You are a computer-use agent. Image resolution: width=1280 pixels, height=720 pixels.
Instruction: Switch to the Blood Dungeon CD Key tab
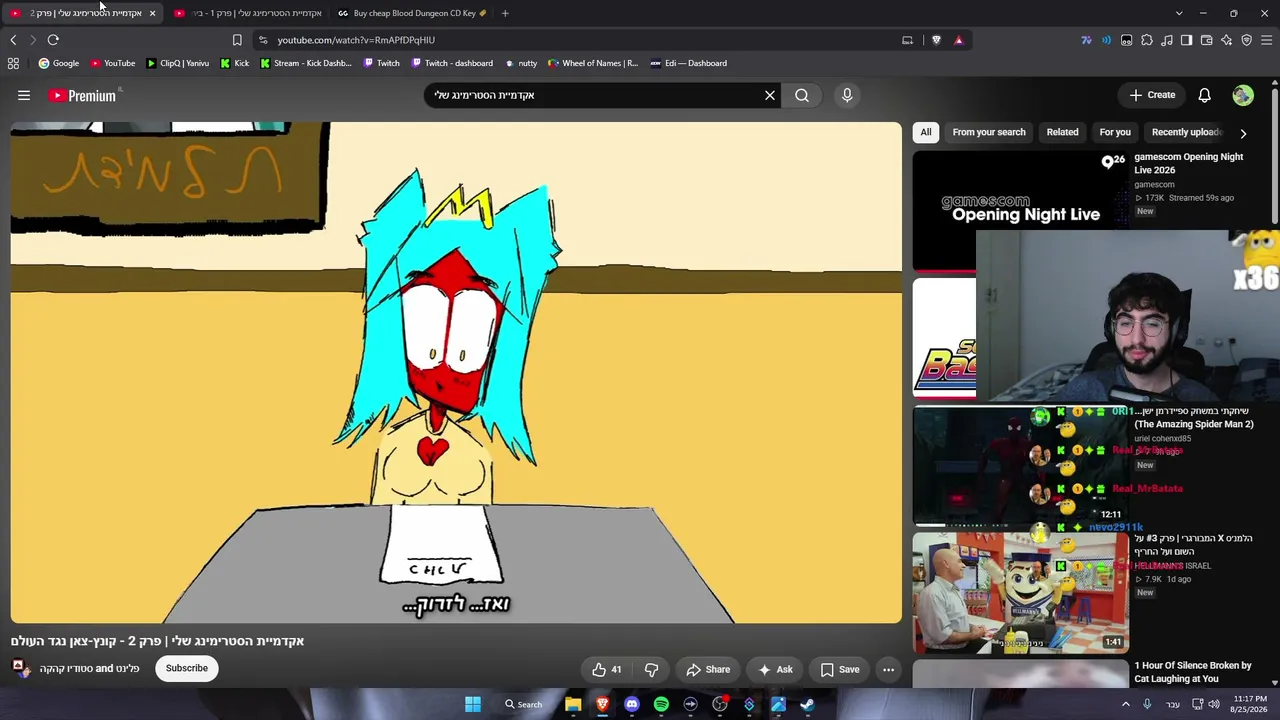411,13
